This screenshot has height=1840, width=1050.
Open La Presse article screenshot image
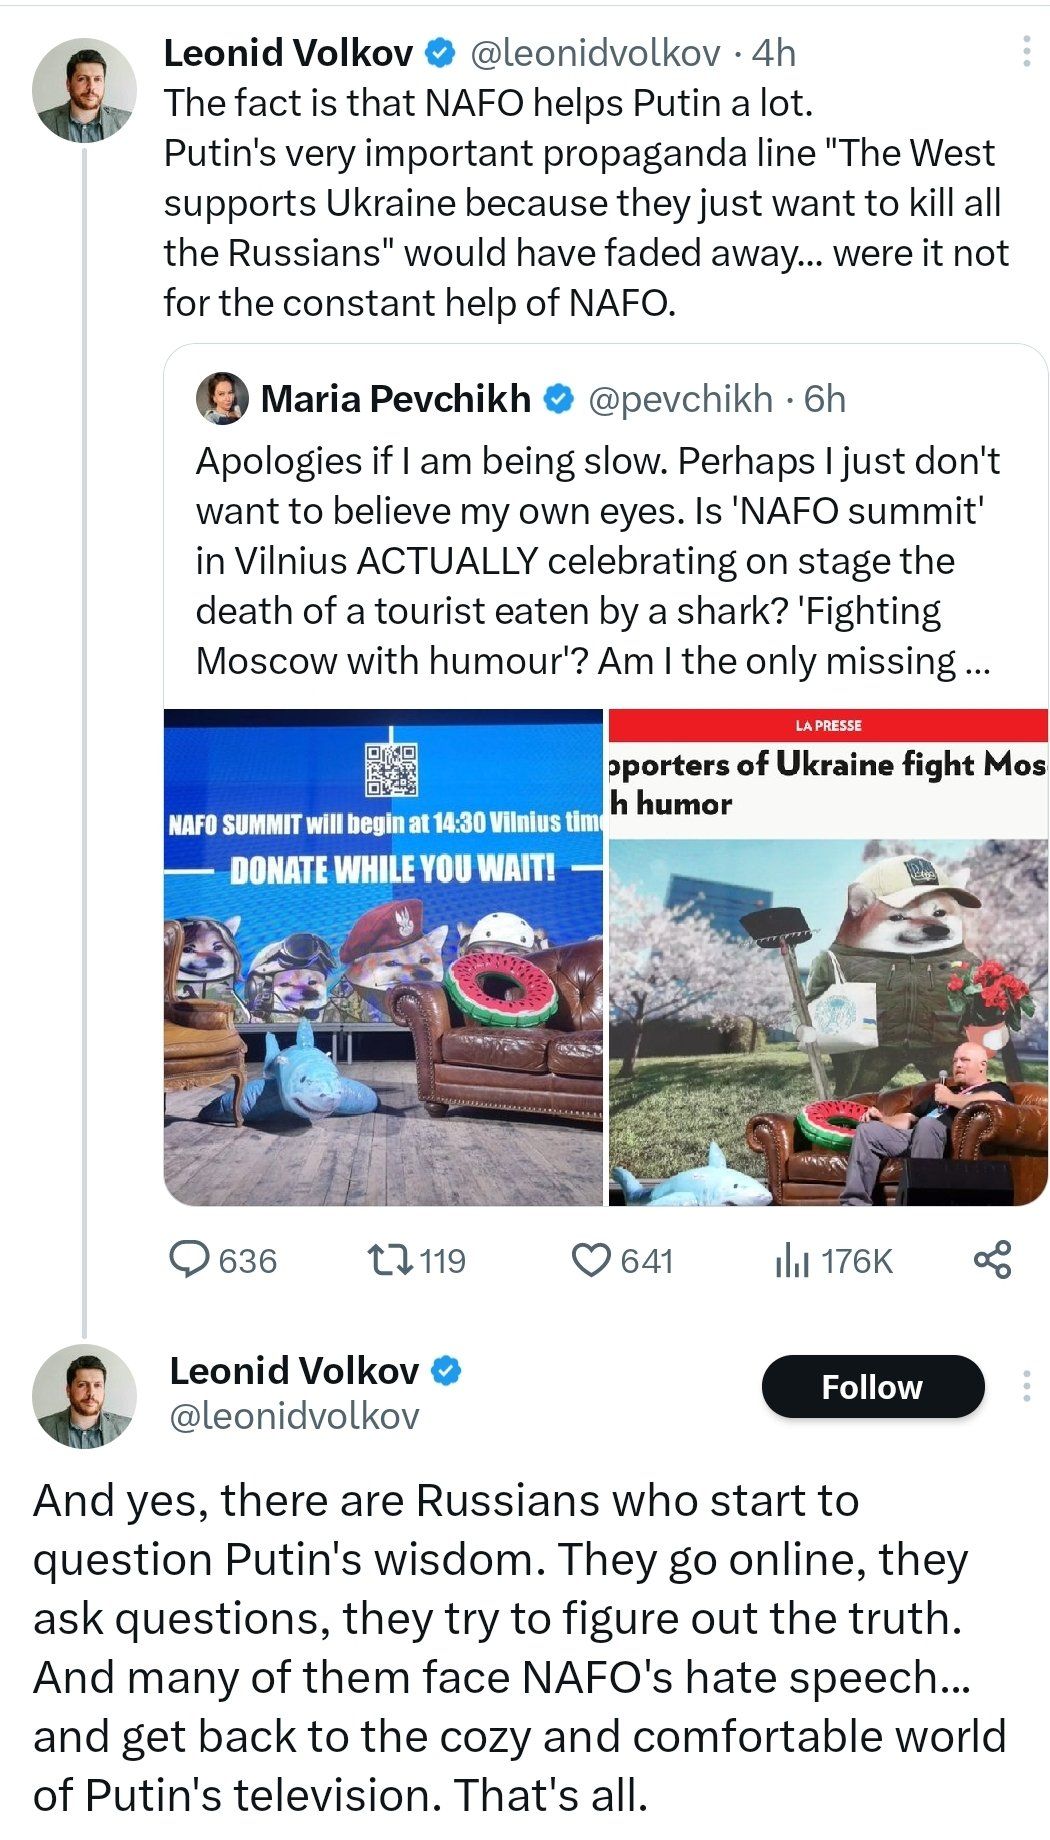828,957
